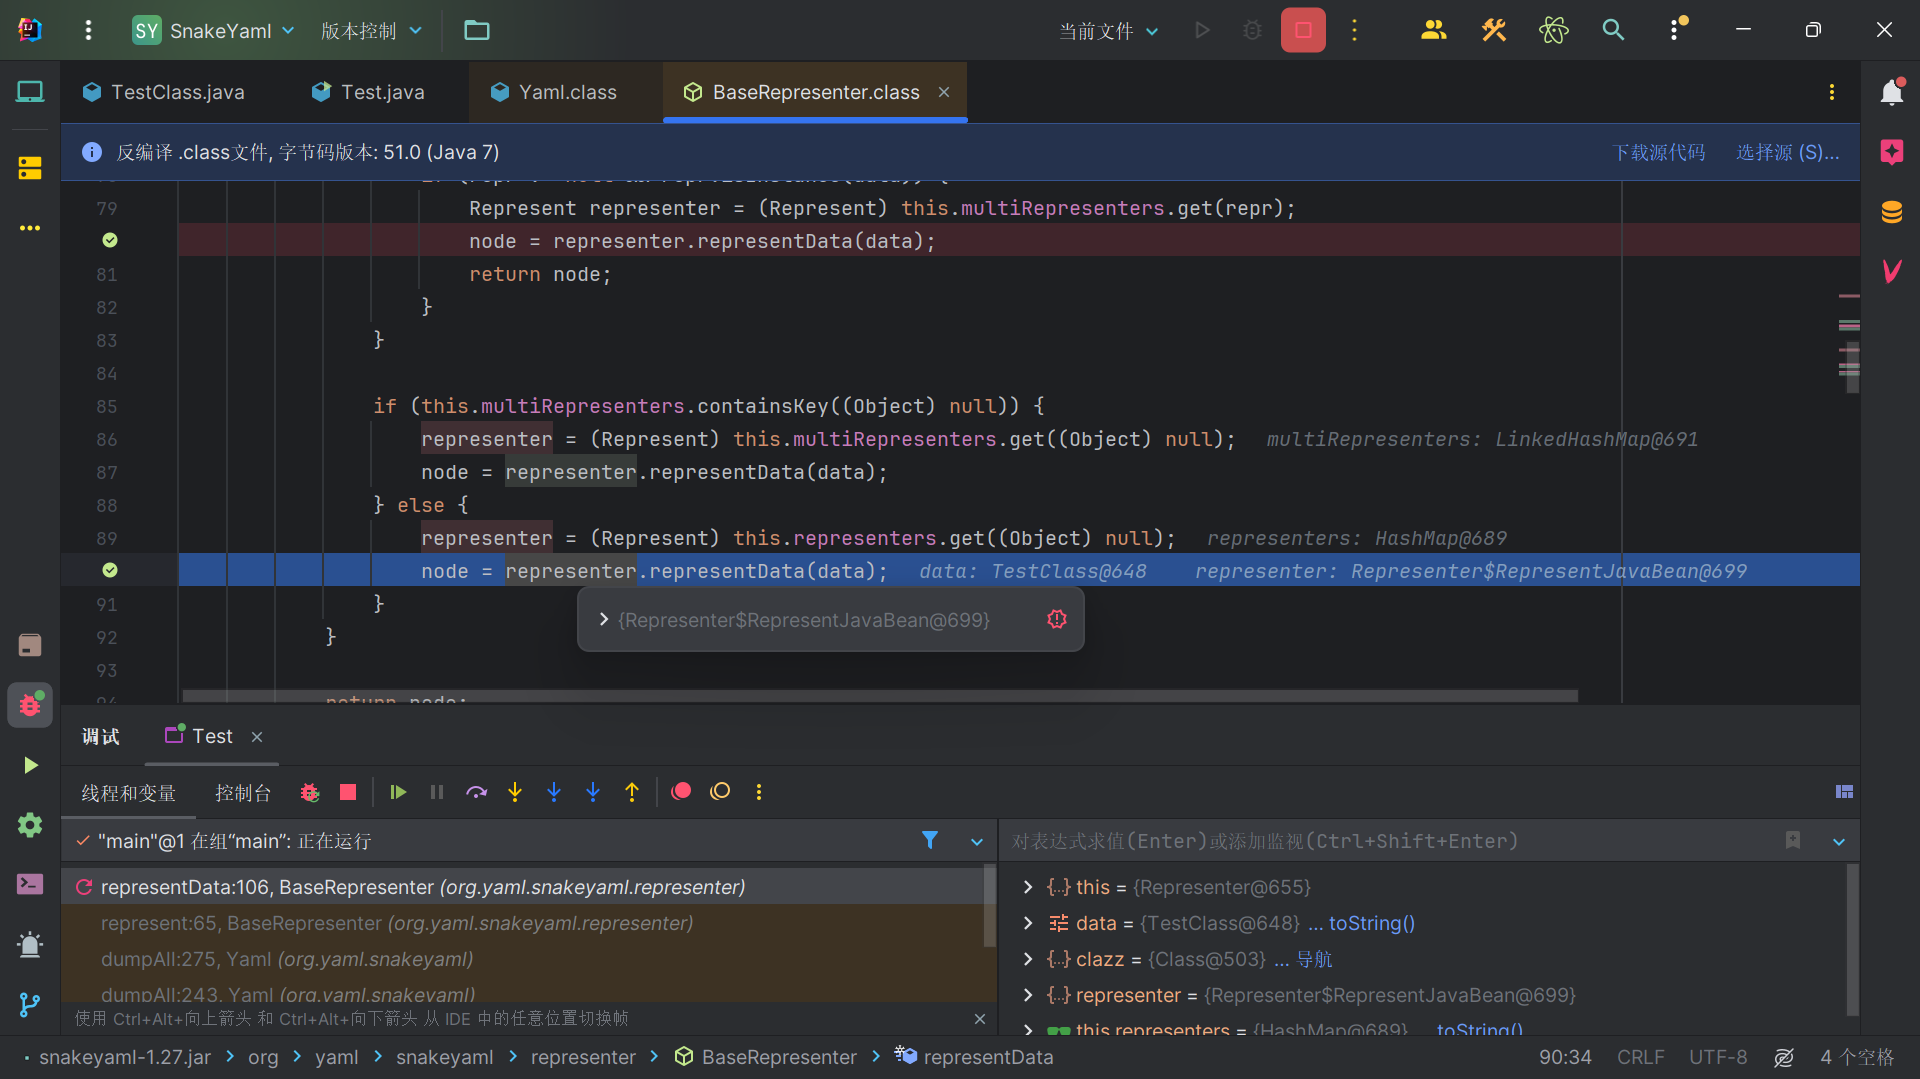Open the SnakeYaml project dropdown

point(214,30)
